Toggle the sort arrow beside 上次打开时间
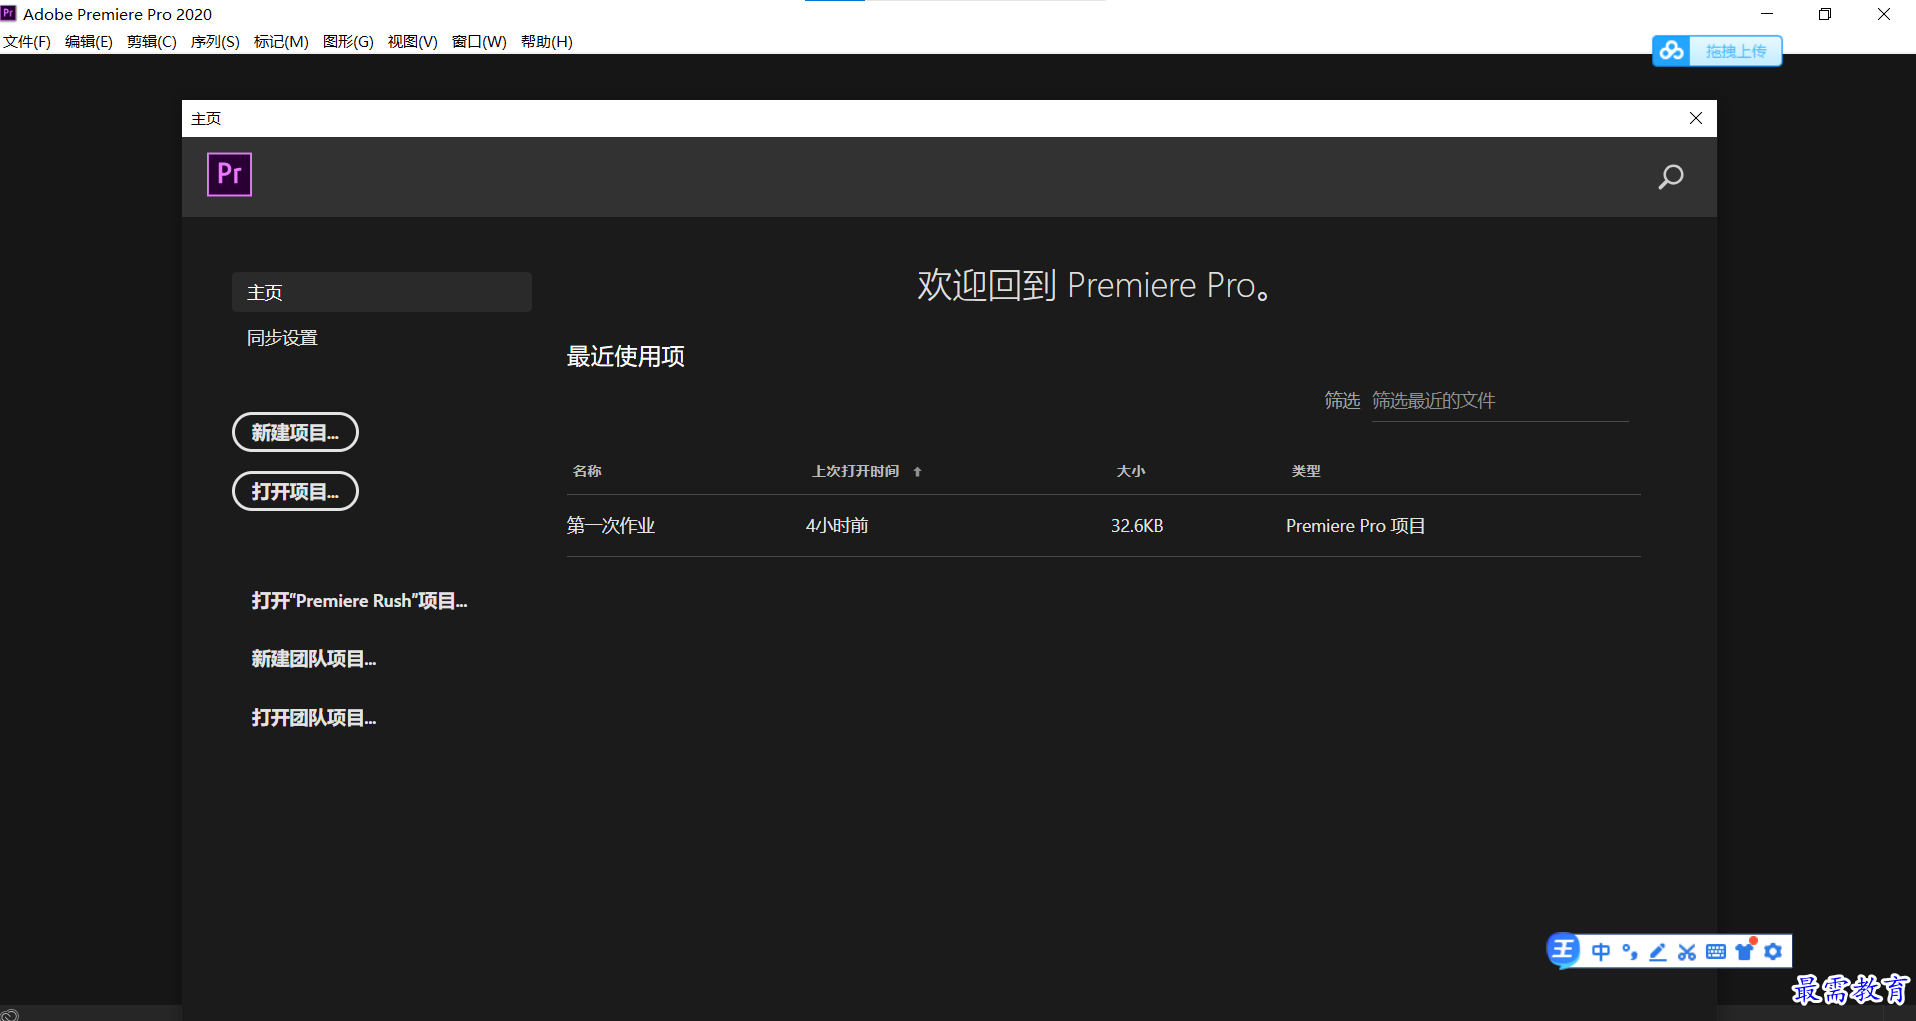1916x1021 pixels. click(x=917, y=472)
